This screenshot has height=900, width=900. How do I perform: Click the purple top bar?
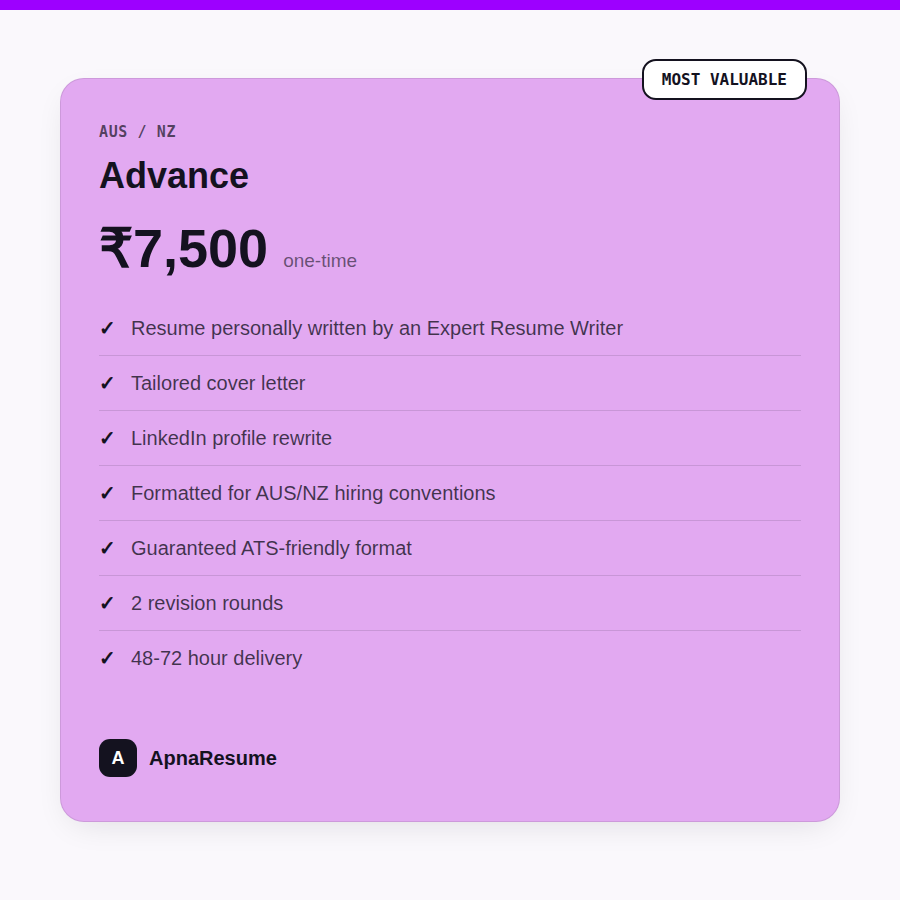pyautogui.click(x=450, y=5)
